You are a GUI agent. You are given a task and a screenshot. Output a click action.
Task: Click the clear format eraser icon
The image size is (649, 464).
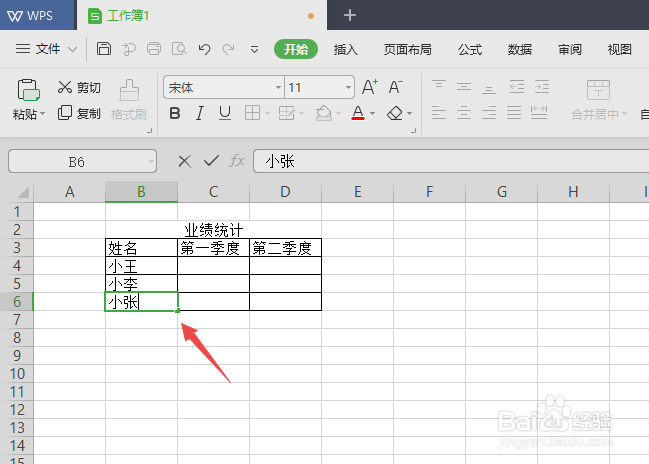pyautogui.click(x=395, y=113)
